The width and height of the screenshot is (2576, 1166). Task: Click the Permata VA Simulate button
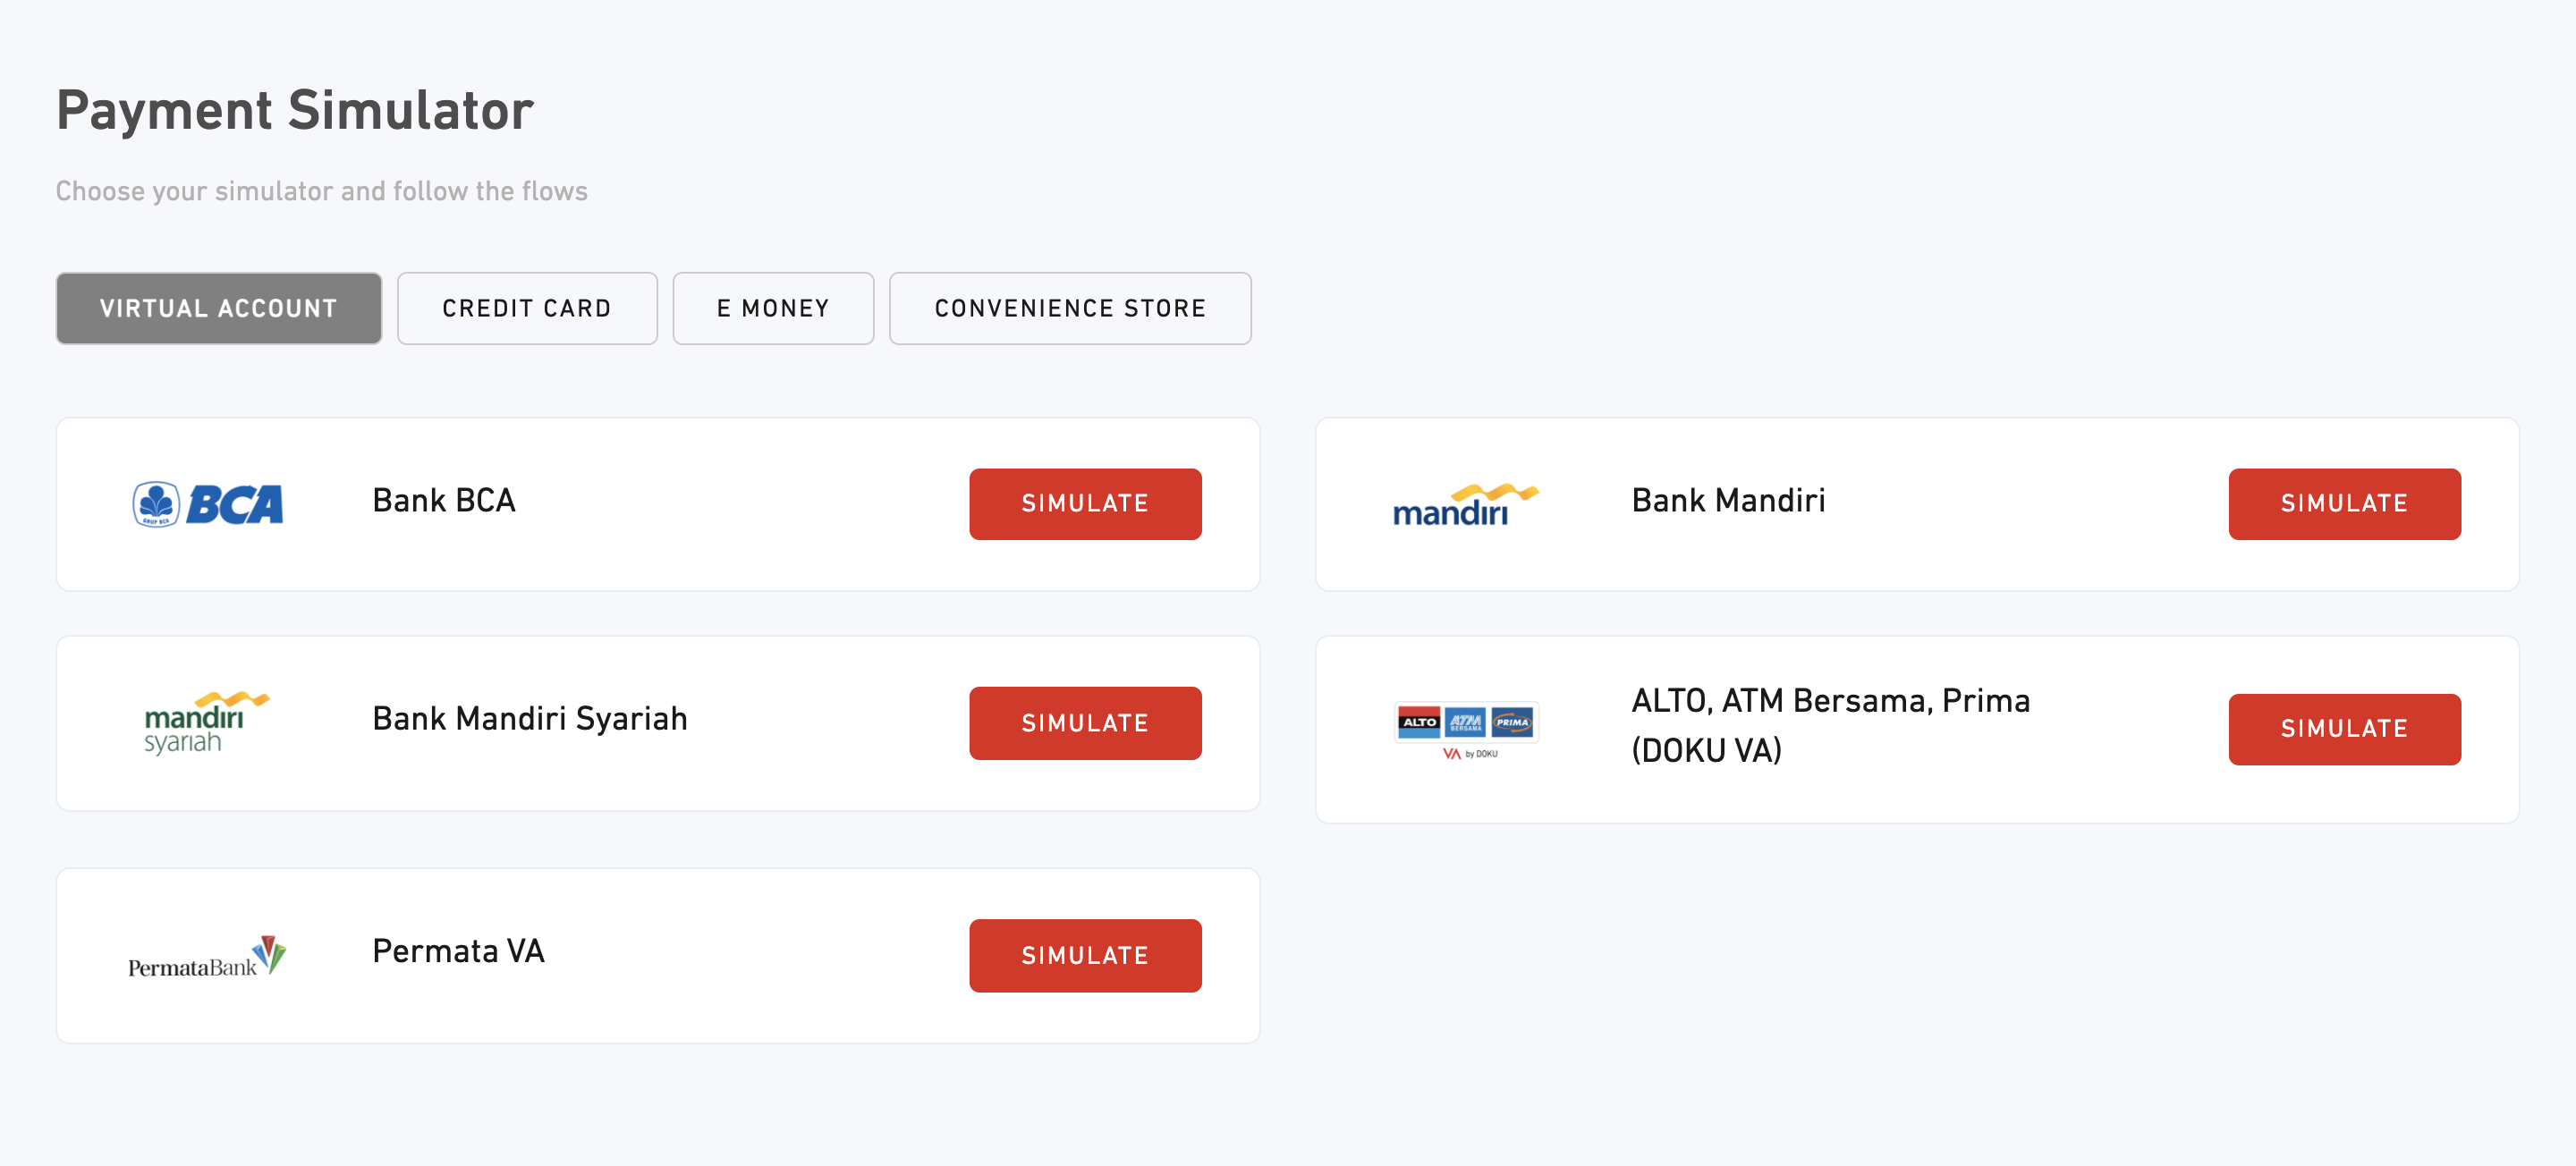(1084, 952)
